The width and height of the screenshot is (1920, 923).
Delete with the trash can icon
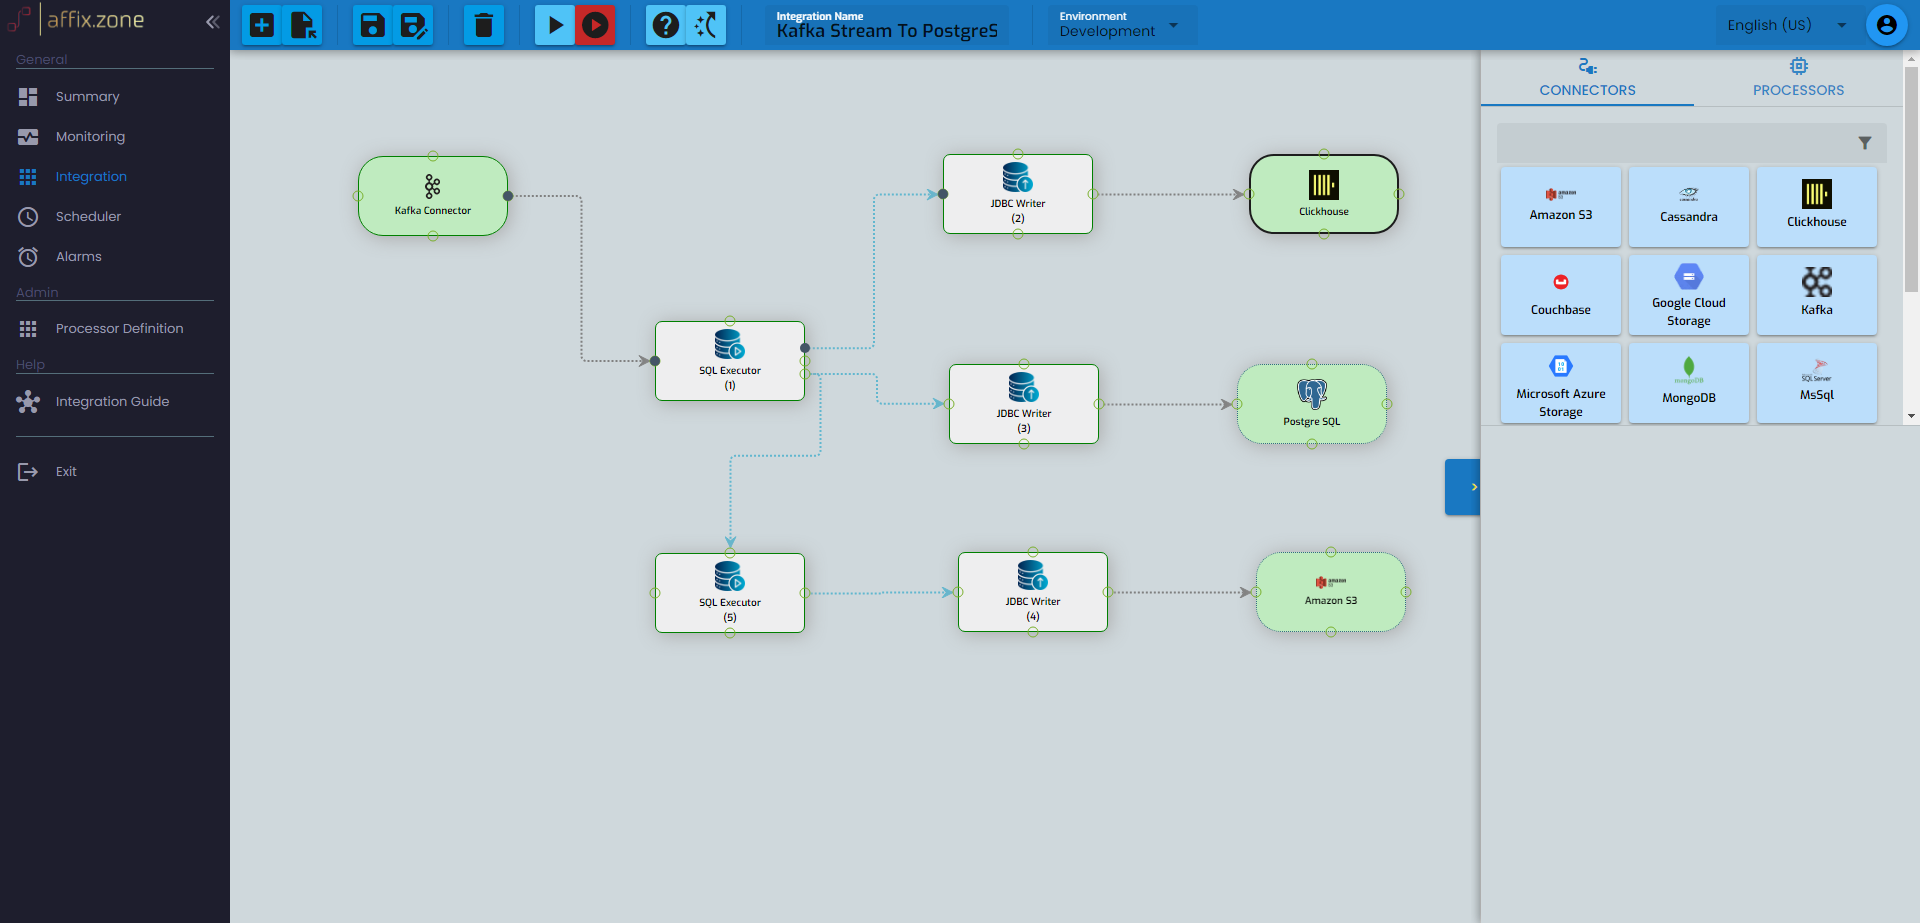pos(483,25)
